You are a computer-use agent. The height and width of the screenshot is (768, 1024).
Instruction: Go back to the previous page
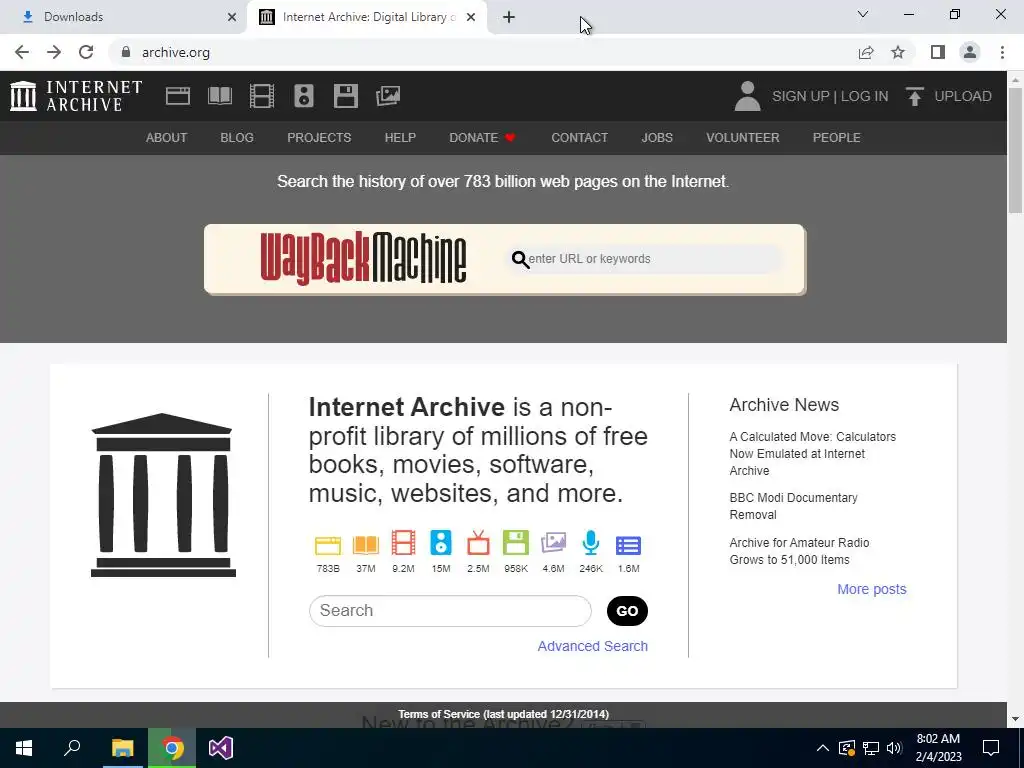[x=22, y=52]
